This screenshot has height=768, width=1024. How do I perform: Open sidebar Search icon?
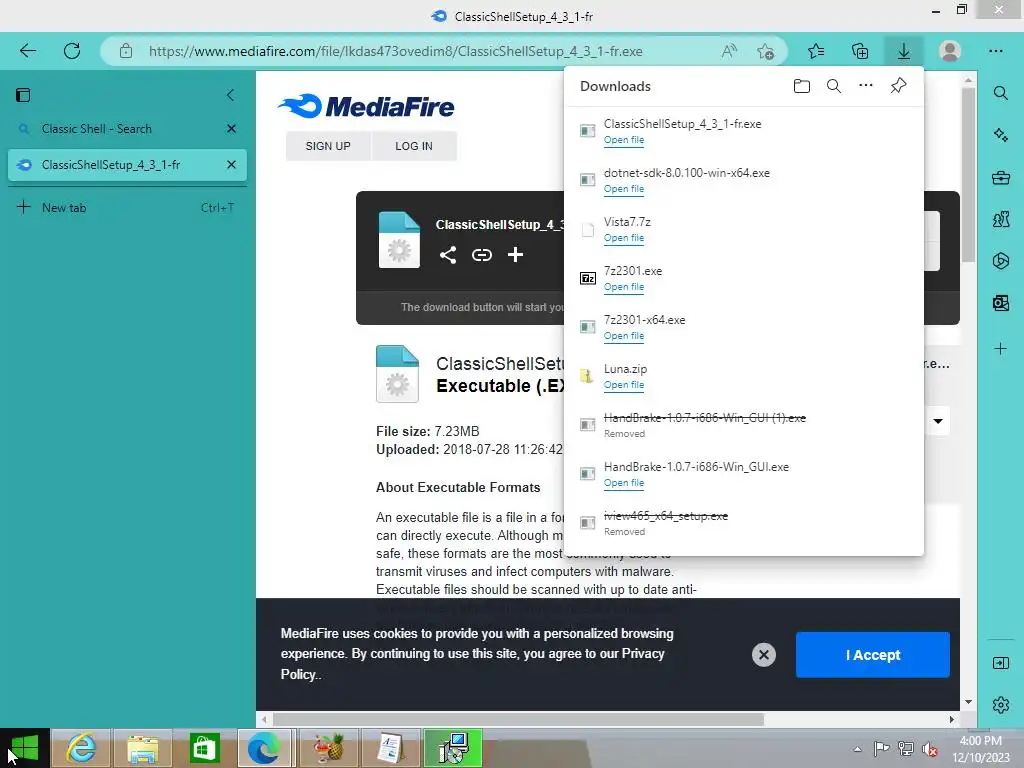(1000, 93)
